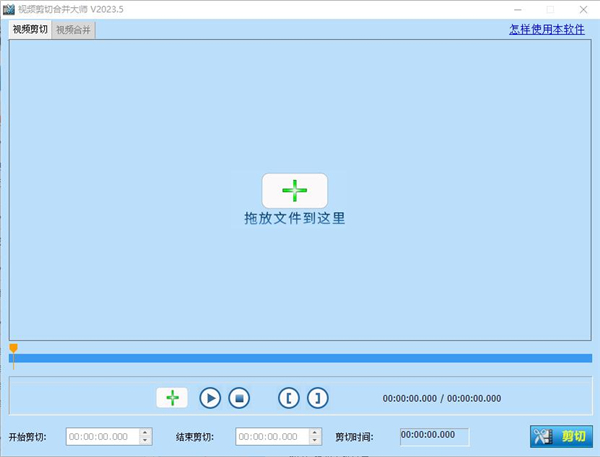Click the orange timeline position marker
Viewport: 600px width, 457px height.
click(13, 348)
